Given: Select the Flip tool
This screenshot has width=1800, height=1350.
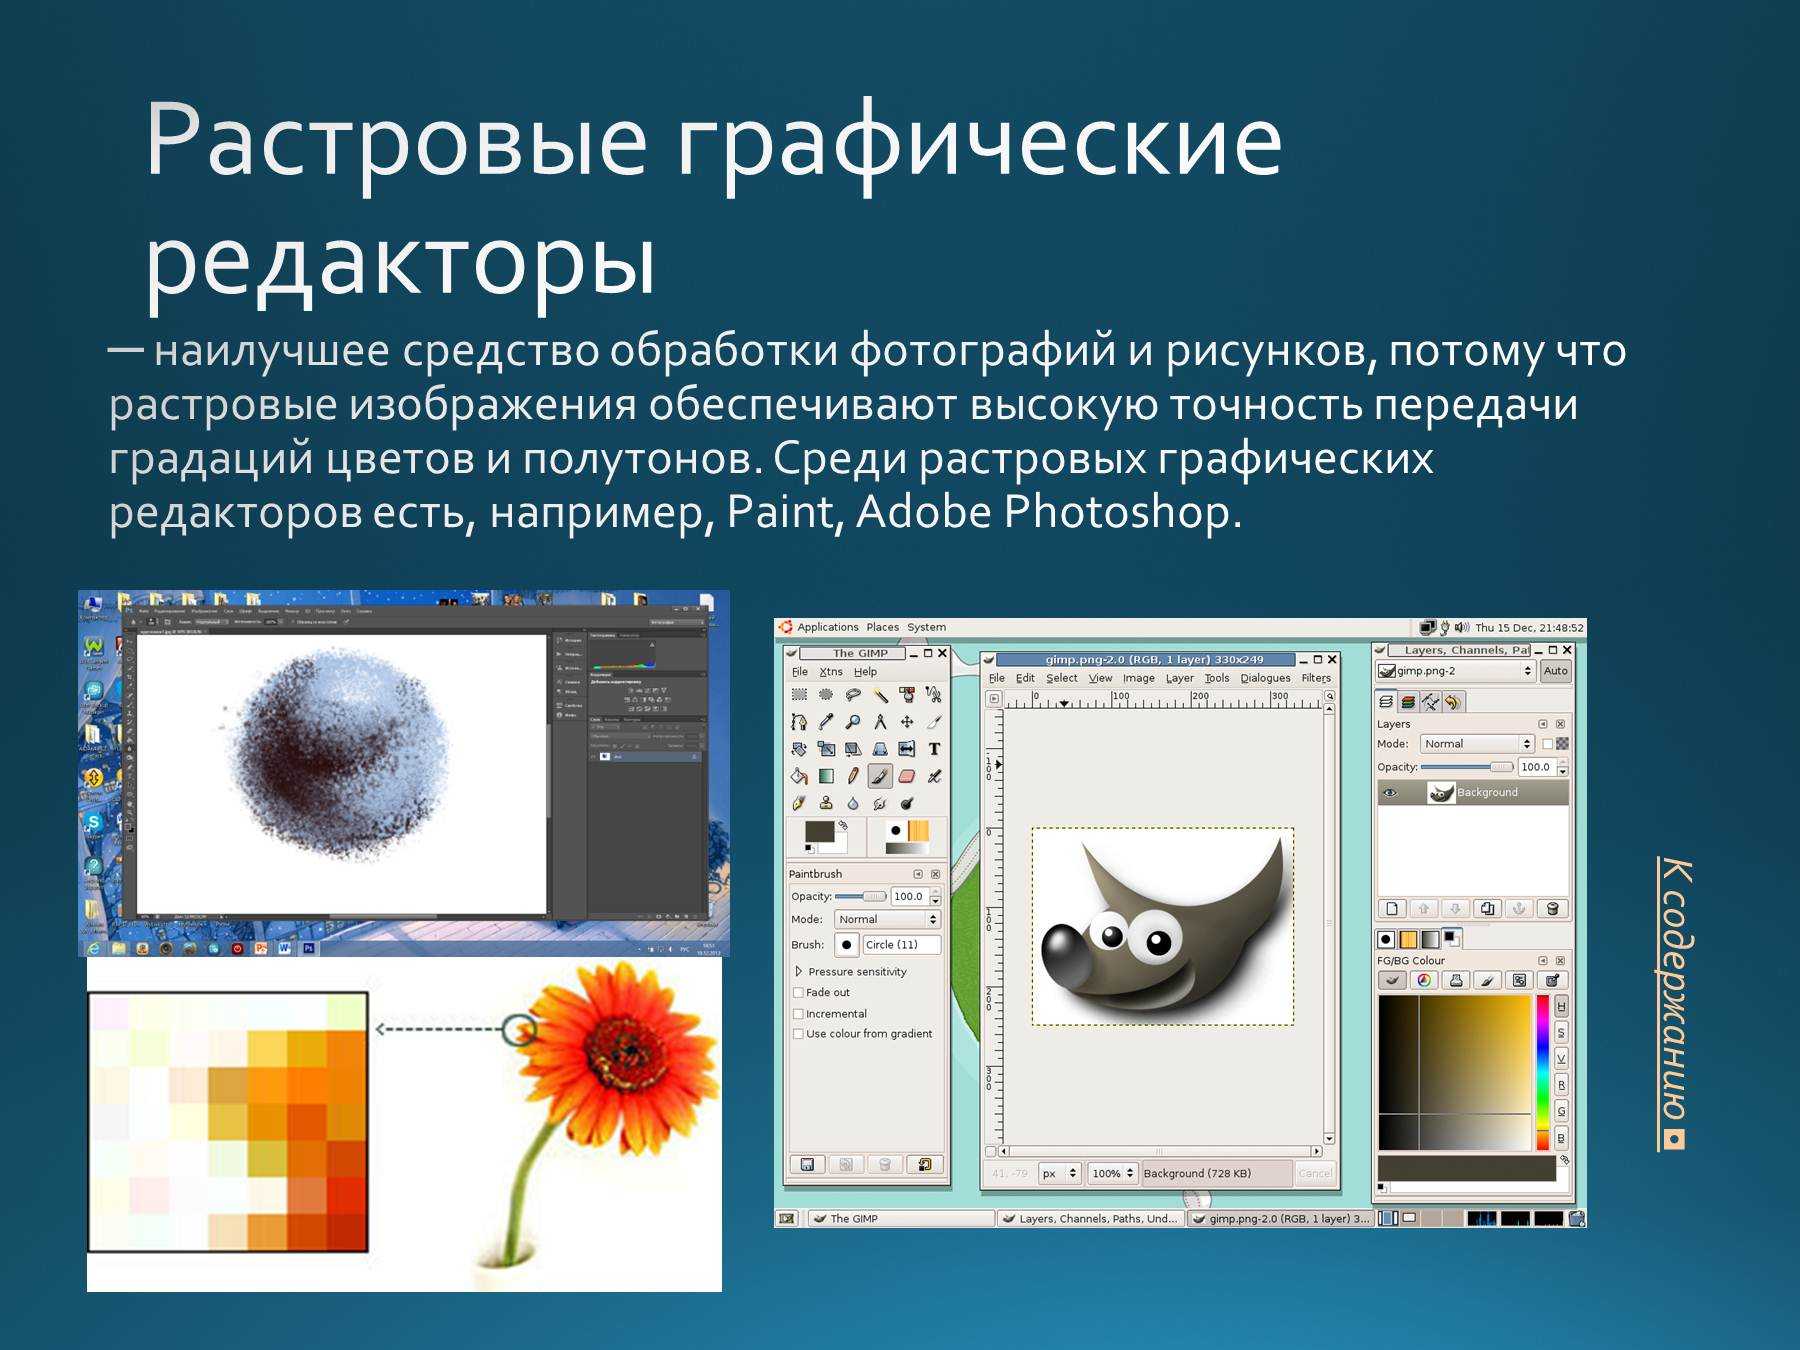Looking at the screenshot, I should (907, 749).
